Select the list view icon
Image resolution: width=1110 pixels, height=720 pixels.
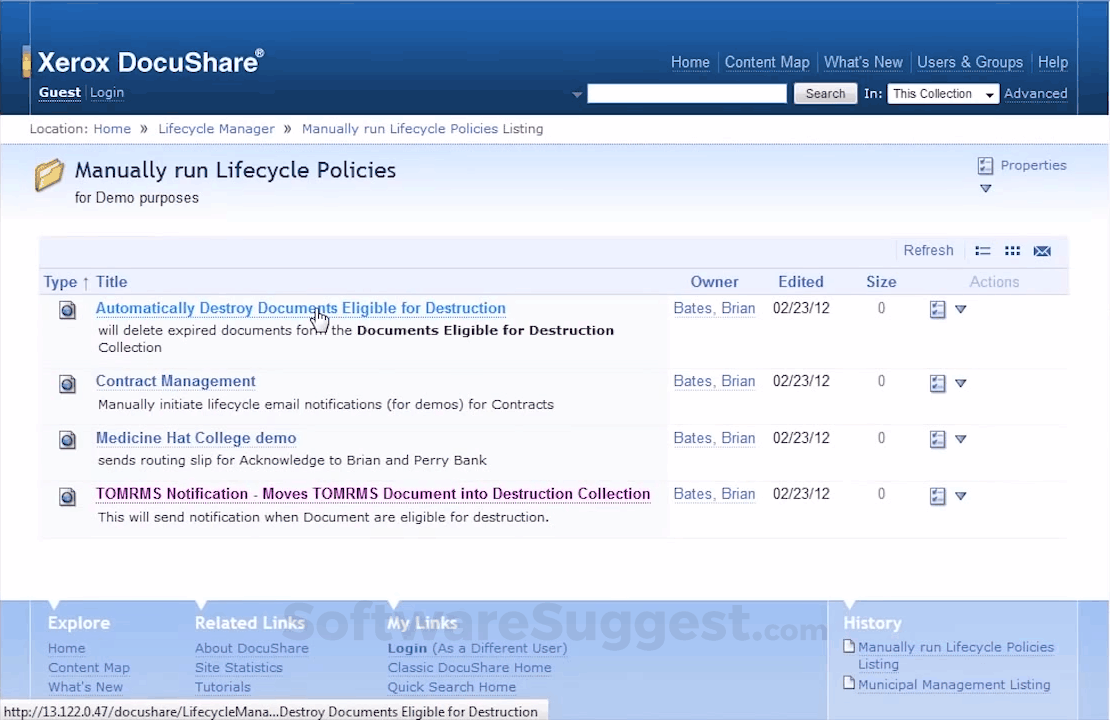coord(982,251)
